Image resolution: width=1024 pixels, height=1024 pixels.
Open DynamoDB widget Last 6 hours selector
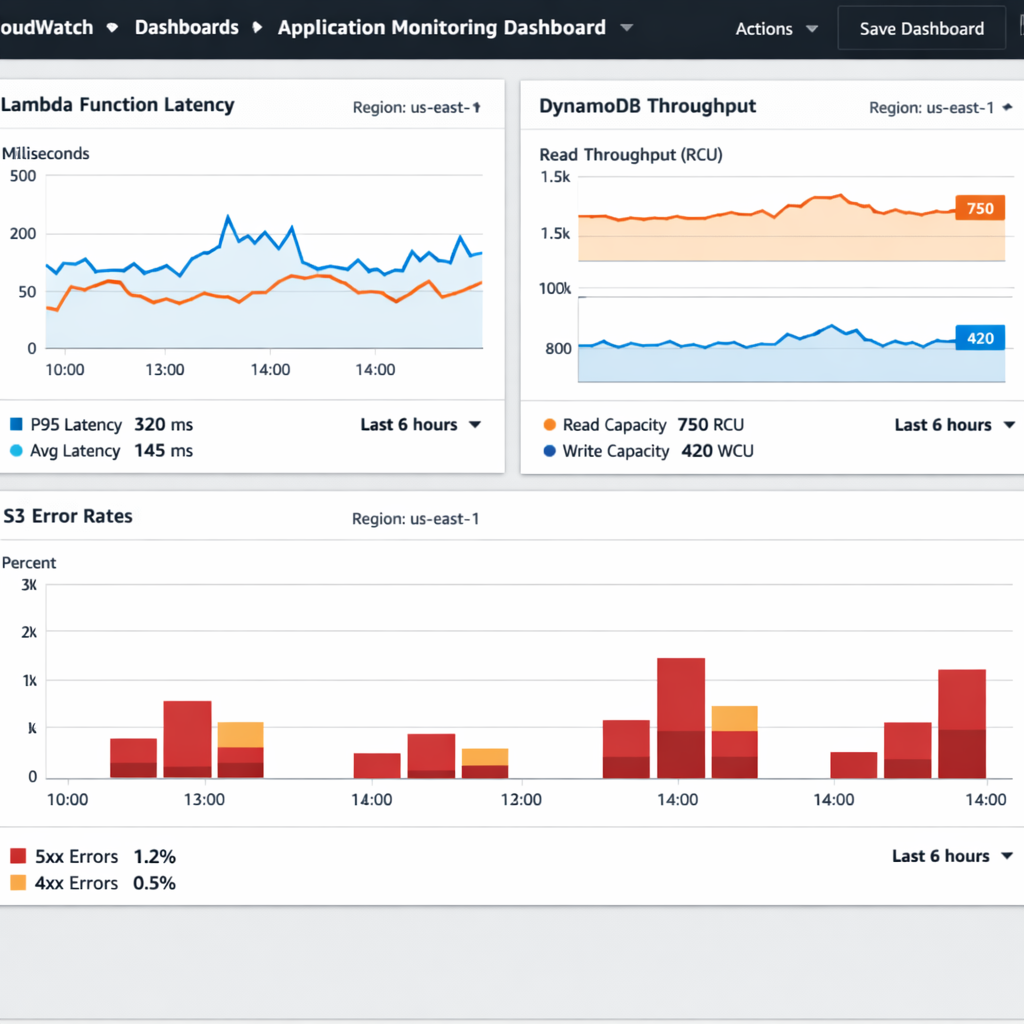[x=954, y=425]
